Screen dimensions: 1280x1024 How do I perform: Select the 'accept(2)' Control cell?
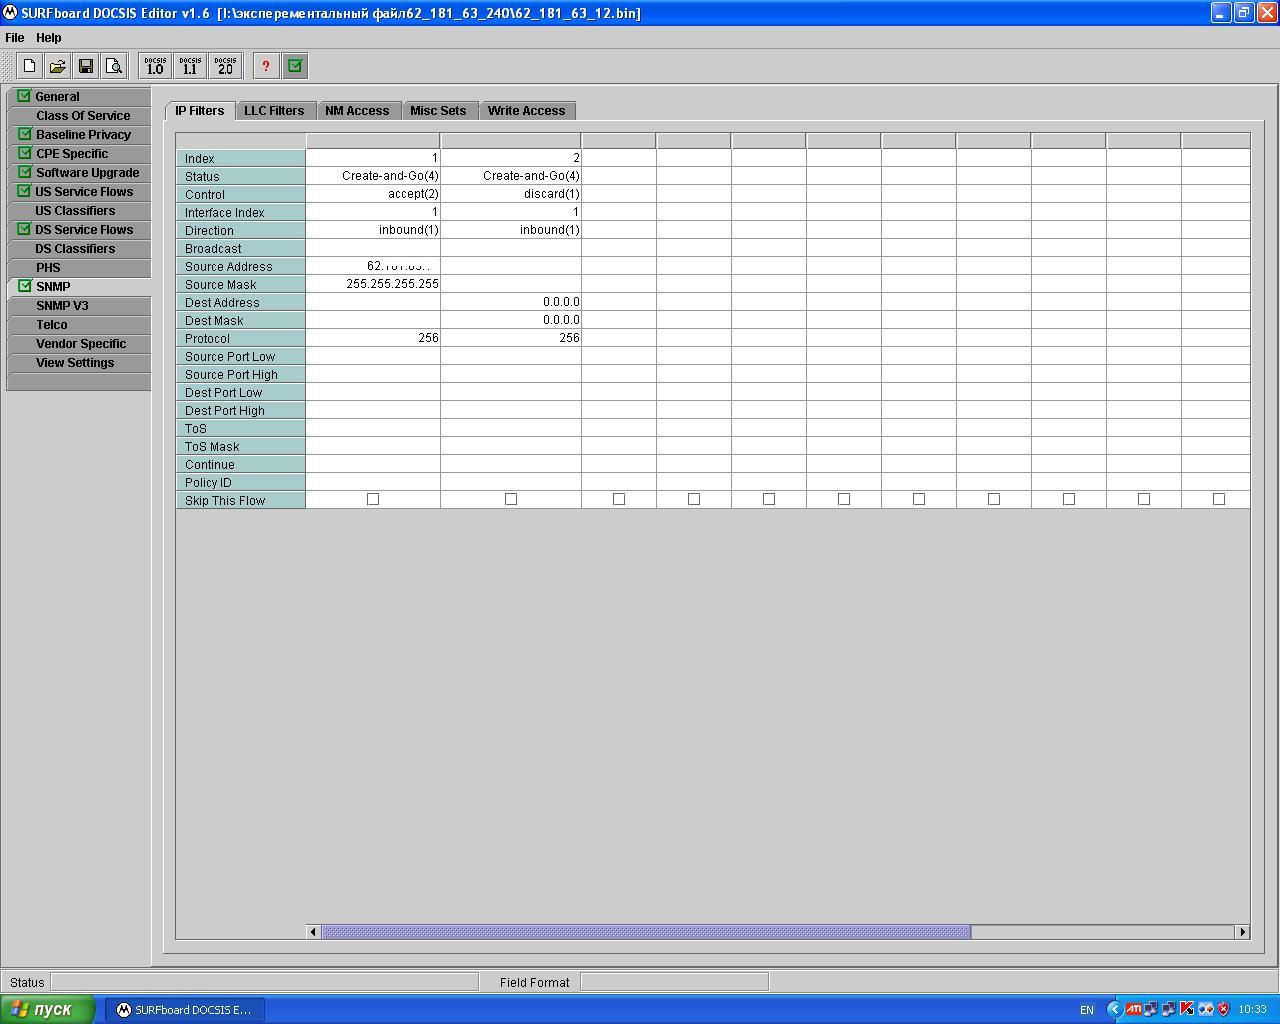(373, 194)
